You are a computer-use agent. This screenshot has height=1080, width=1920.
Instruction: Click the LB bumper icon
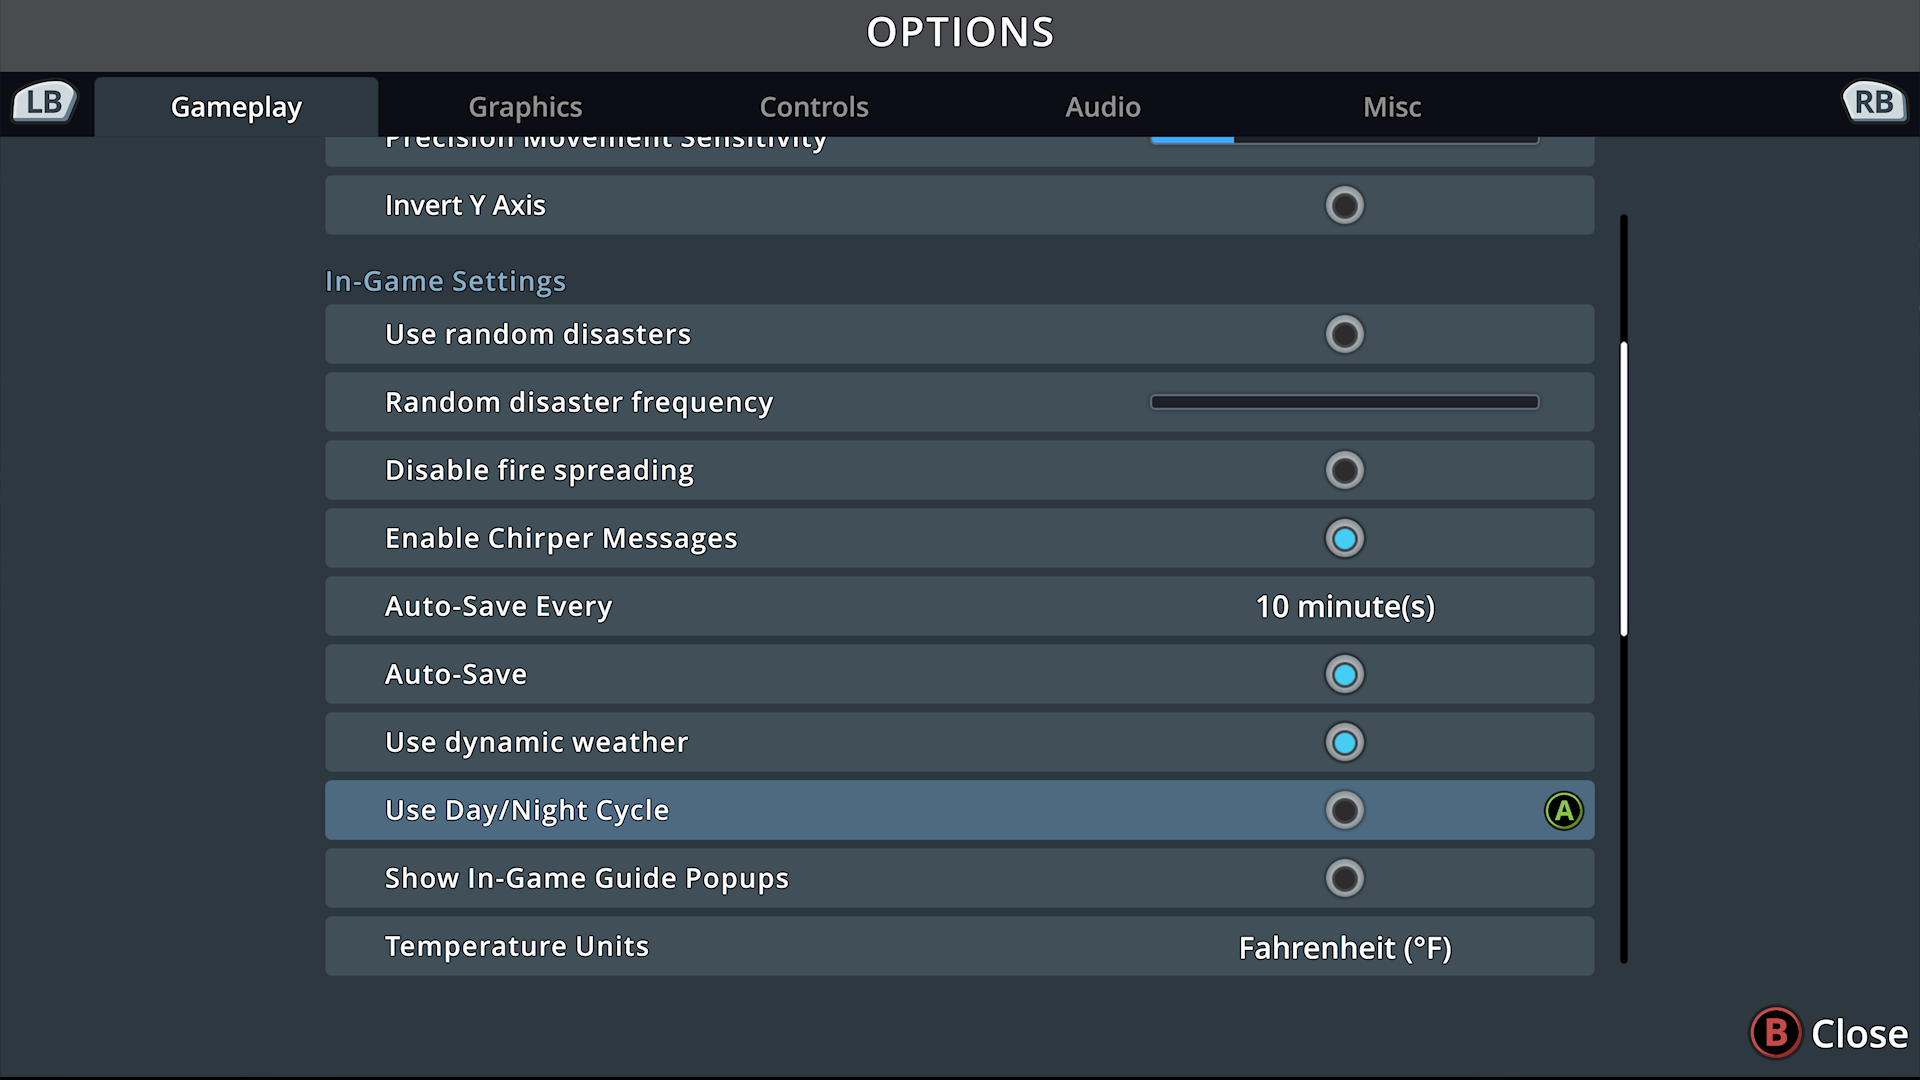pyautogui.click(x=45, y=102)
